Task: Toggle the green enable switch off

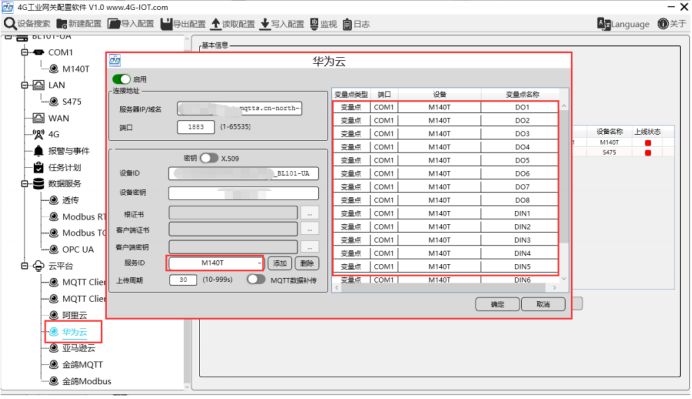Action: coord(121,79)
